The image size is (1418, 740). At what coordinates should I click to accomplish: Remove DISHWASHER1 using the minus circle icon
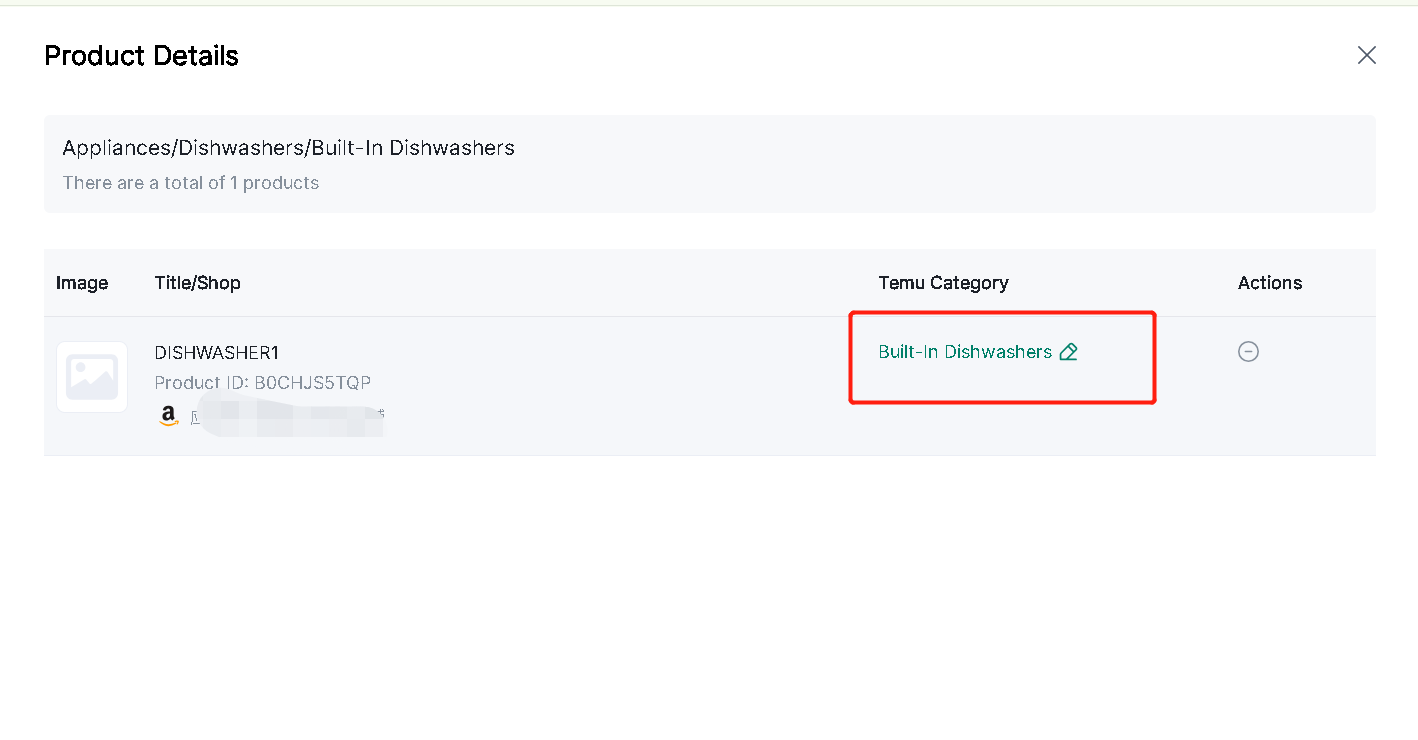pos(1248,351)
